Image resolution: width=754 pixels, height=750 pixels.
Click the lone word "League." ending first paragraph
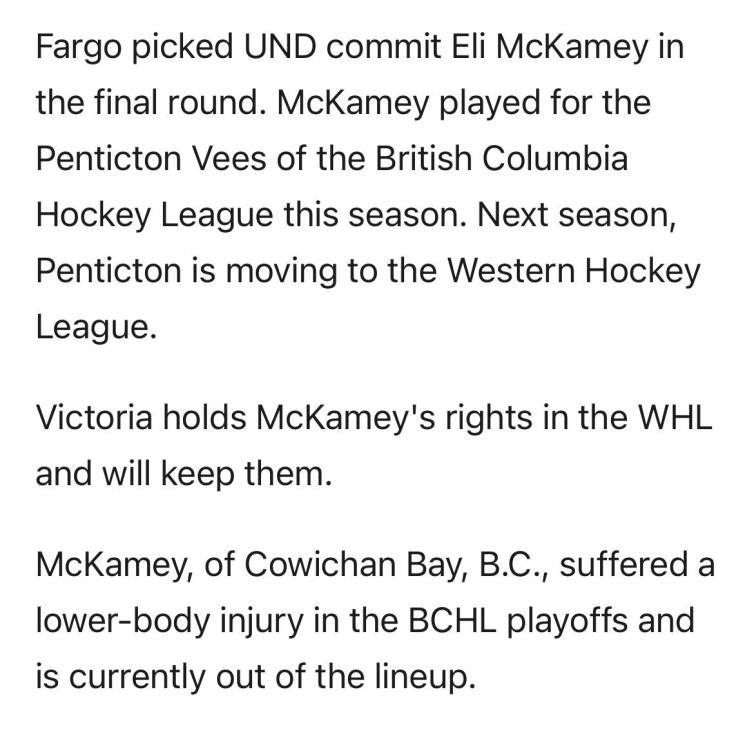pyautogui.click(x=97, y=328)
